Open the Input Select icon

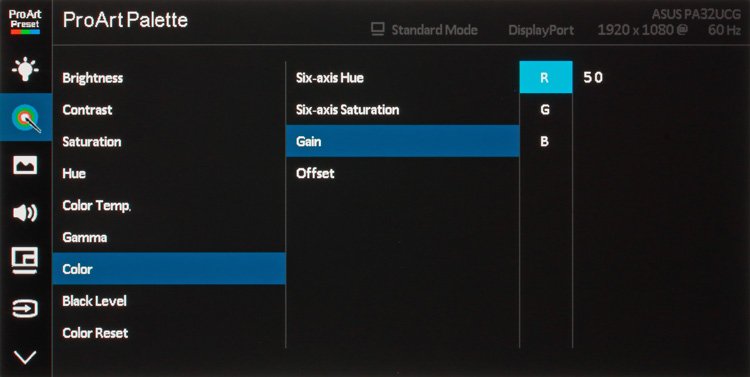(25, 309)
